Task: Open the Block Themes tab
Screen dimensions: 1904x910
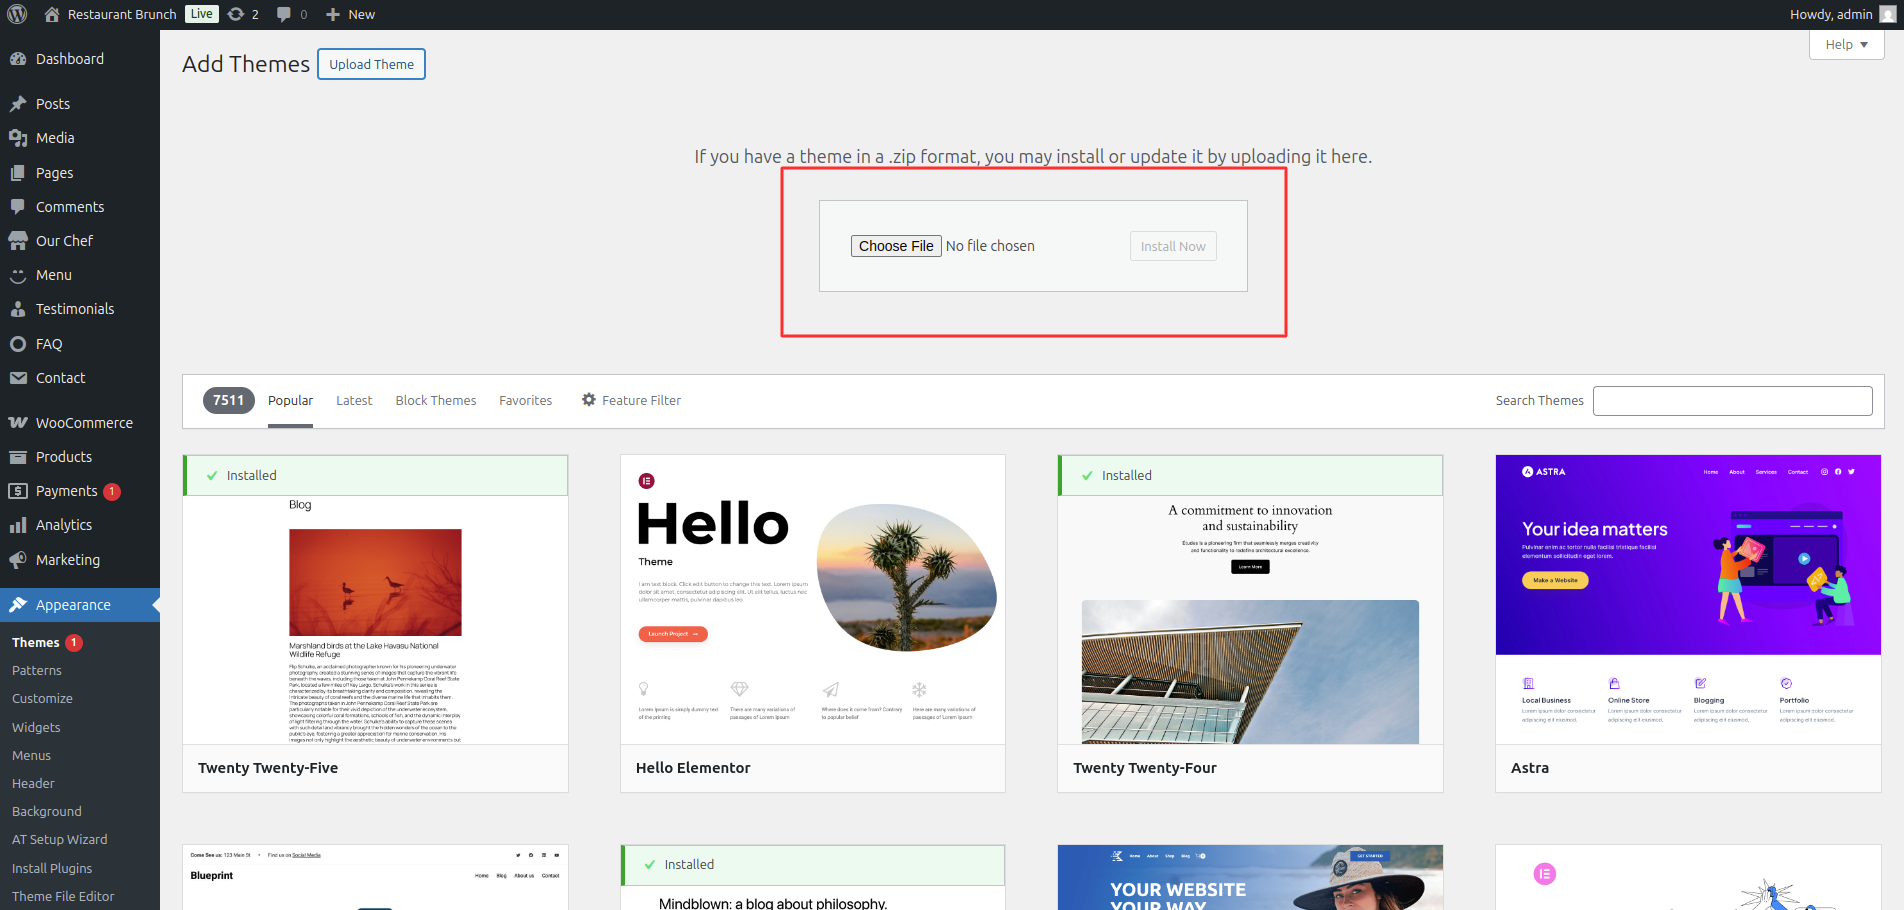Action: (x=436, y=400)
